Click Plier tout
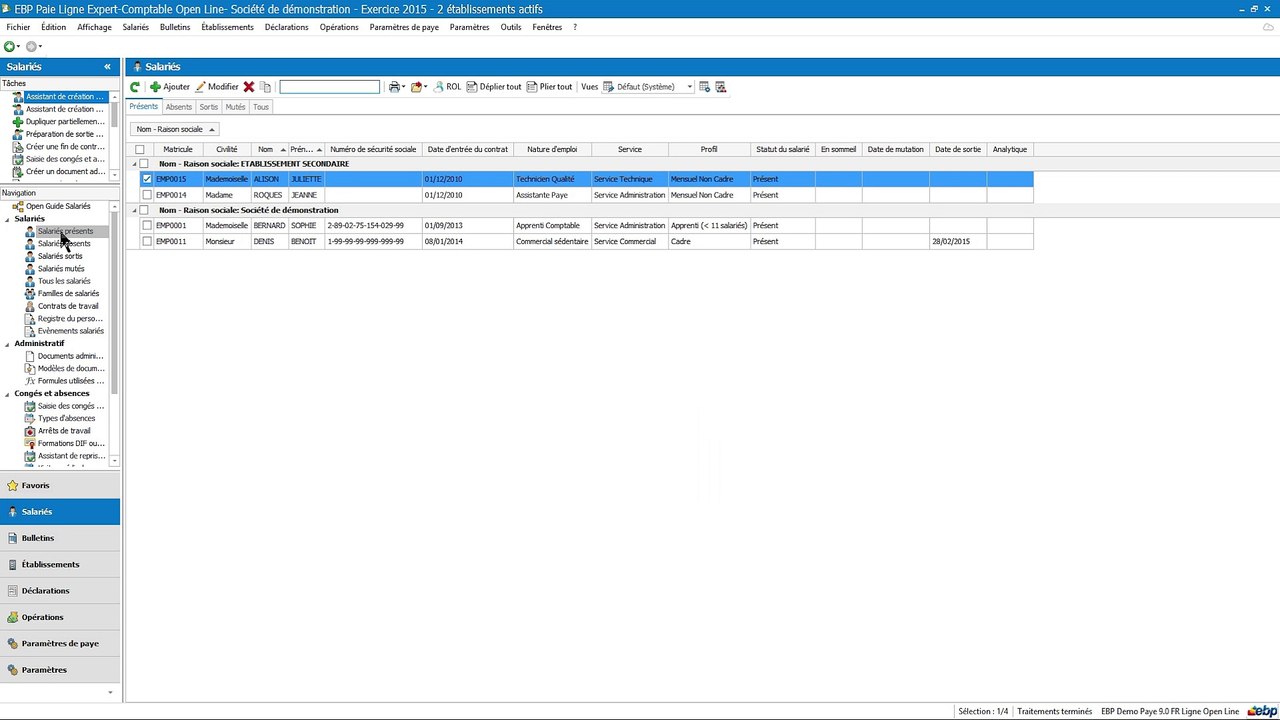 coord(549,87)
